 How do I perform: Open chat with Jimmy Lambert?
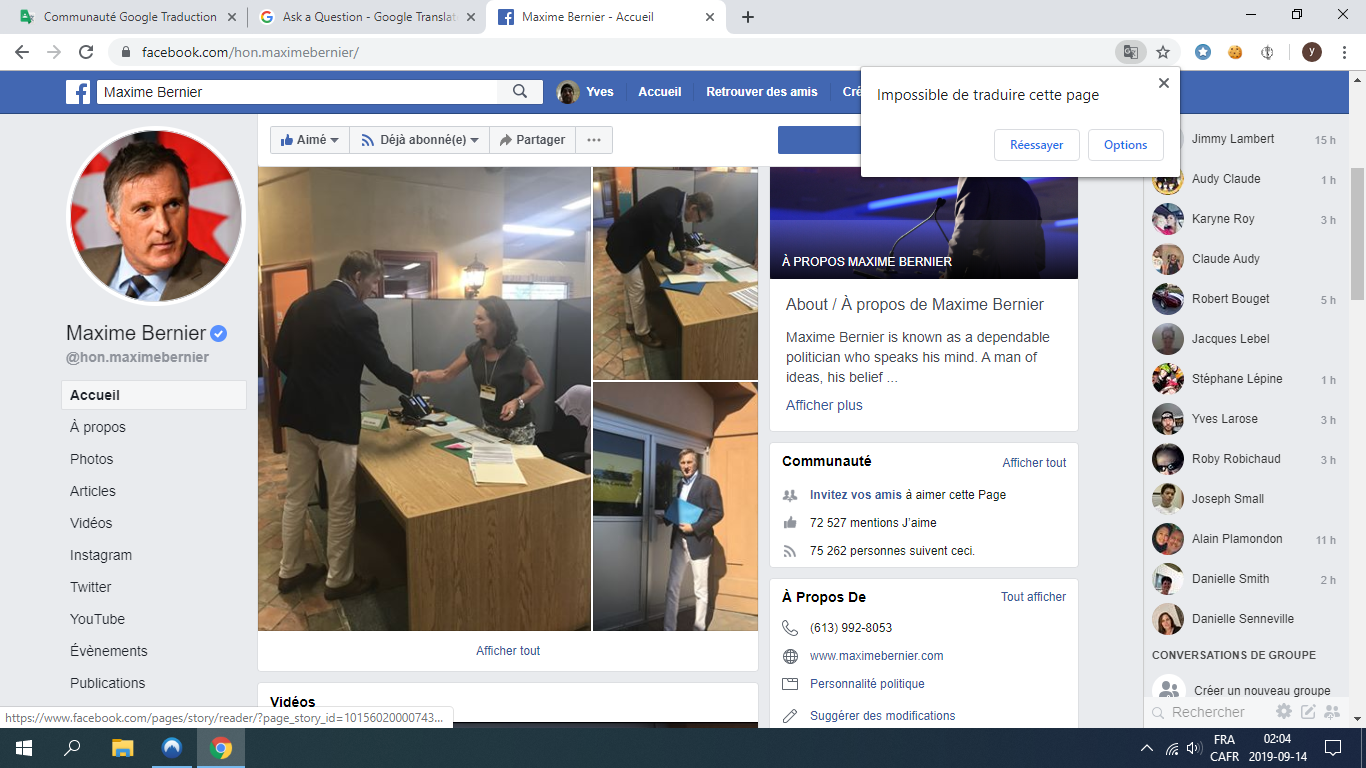tap(1244, 139)
